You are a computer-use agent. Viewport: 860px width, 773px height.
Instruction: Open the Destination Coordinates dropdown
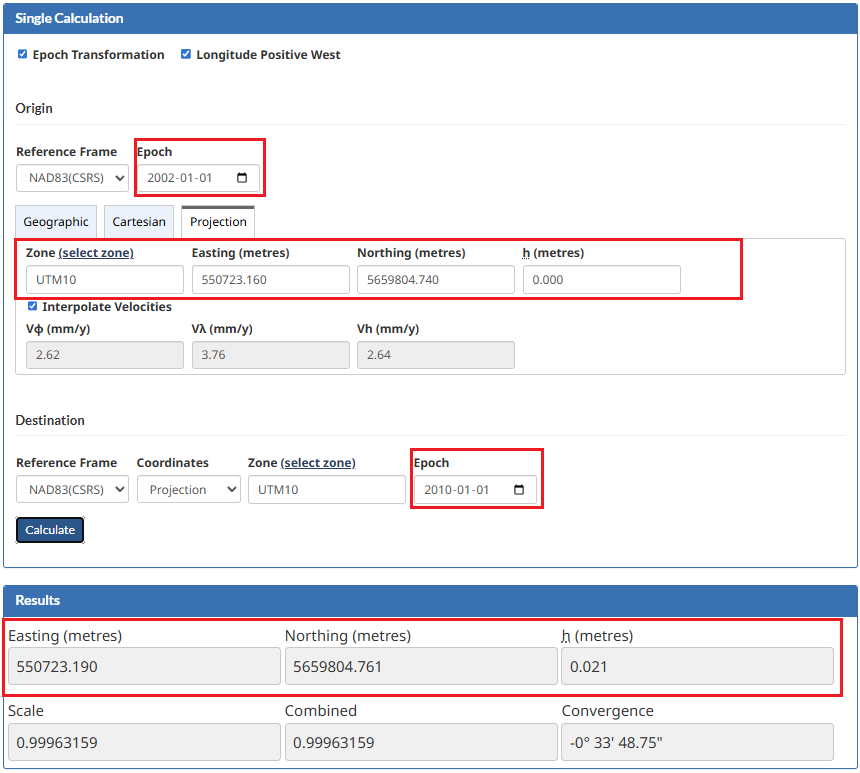(x=188, y=490)
